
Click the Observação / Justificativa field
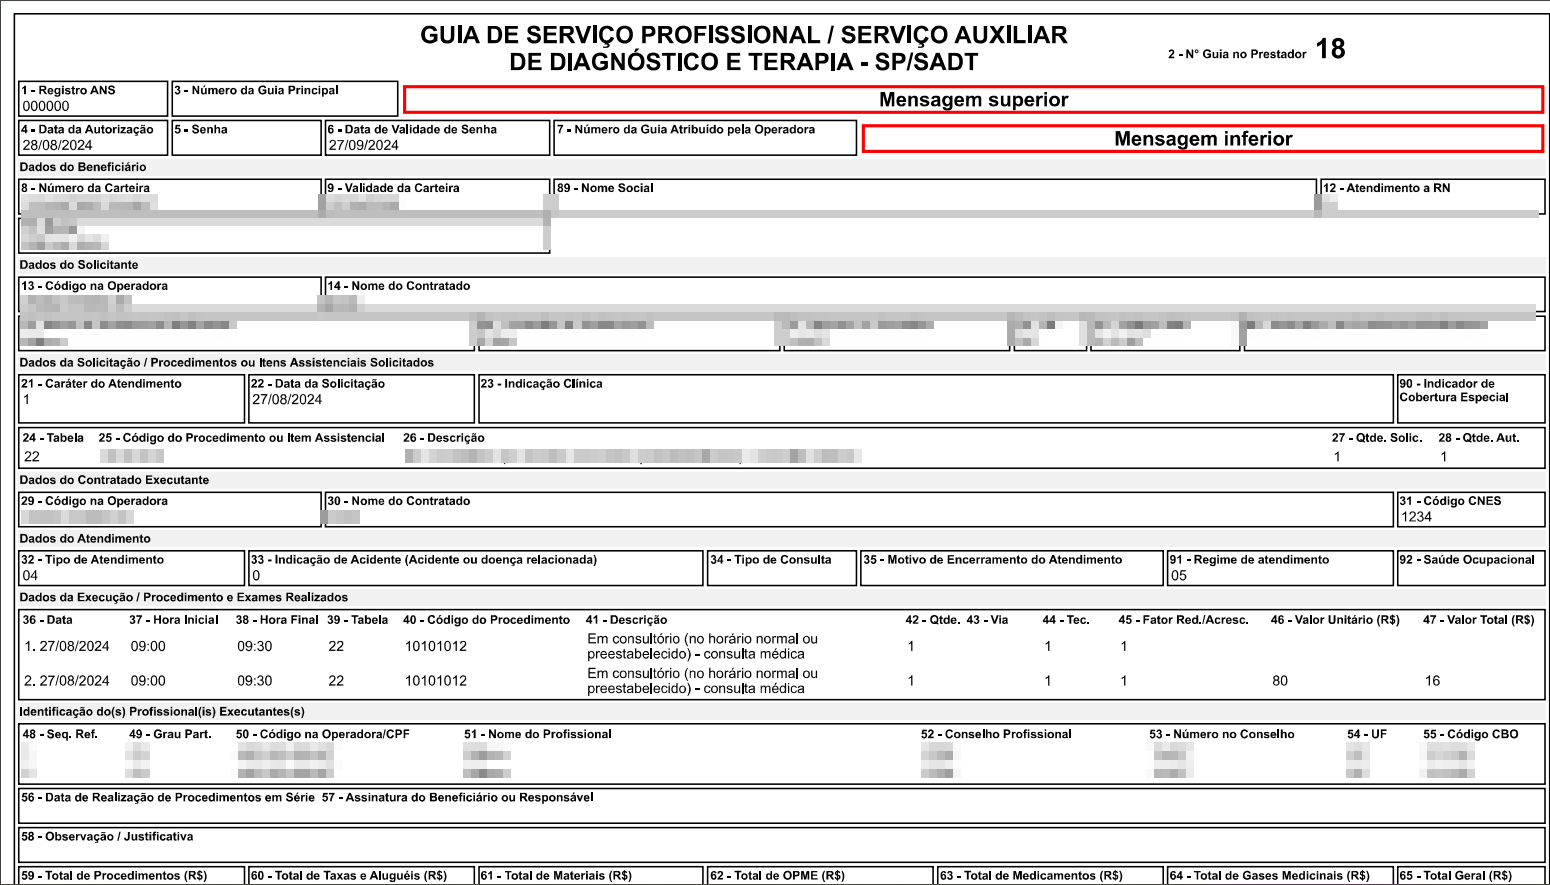(x=780, y=846)
